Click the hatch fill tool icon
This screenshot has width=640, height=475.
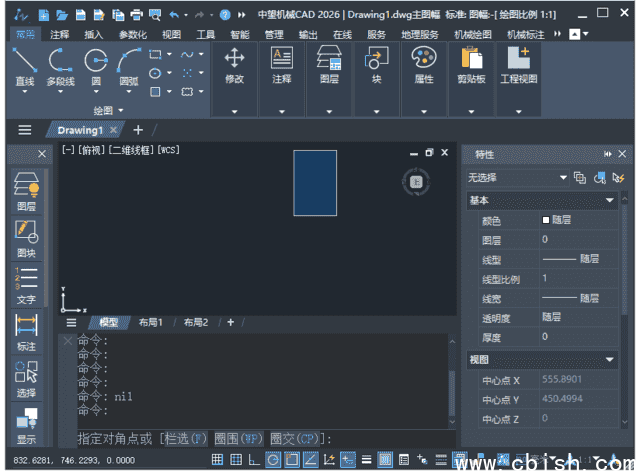point(155,91)
